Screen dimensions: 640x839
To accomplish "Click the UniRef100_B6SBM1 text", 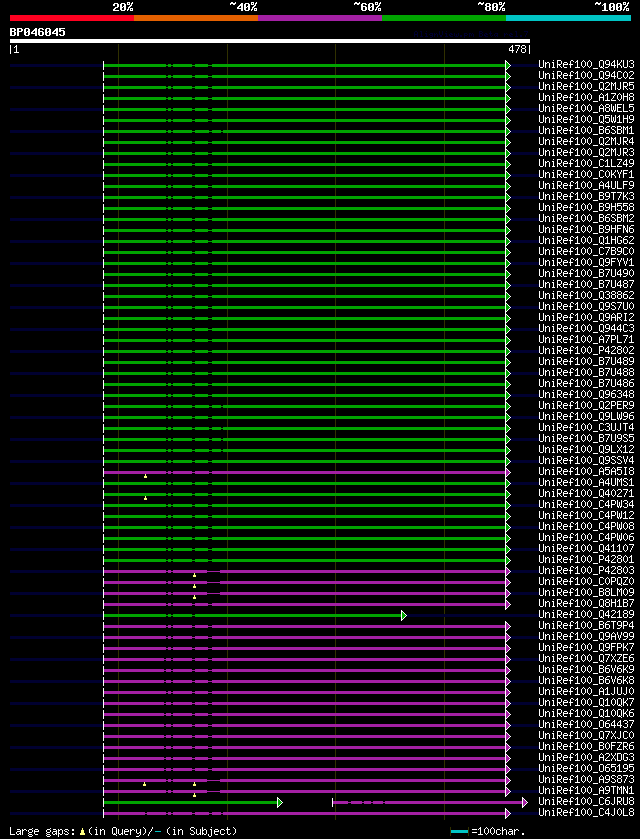I will click(586, 131).
